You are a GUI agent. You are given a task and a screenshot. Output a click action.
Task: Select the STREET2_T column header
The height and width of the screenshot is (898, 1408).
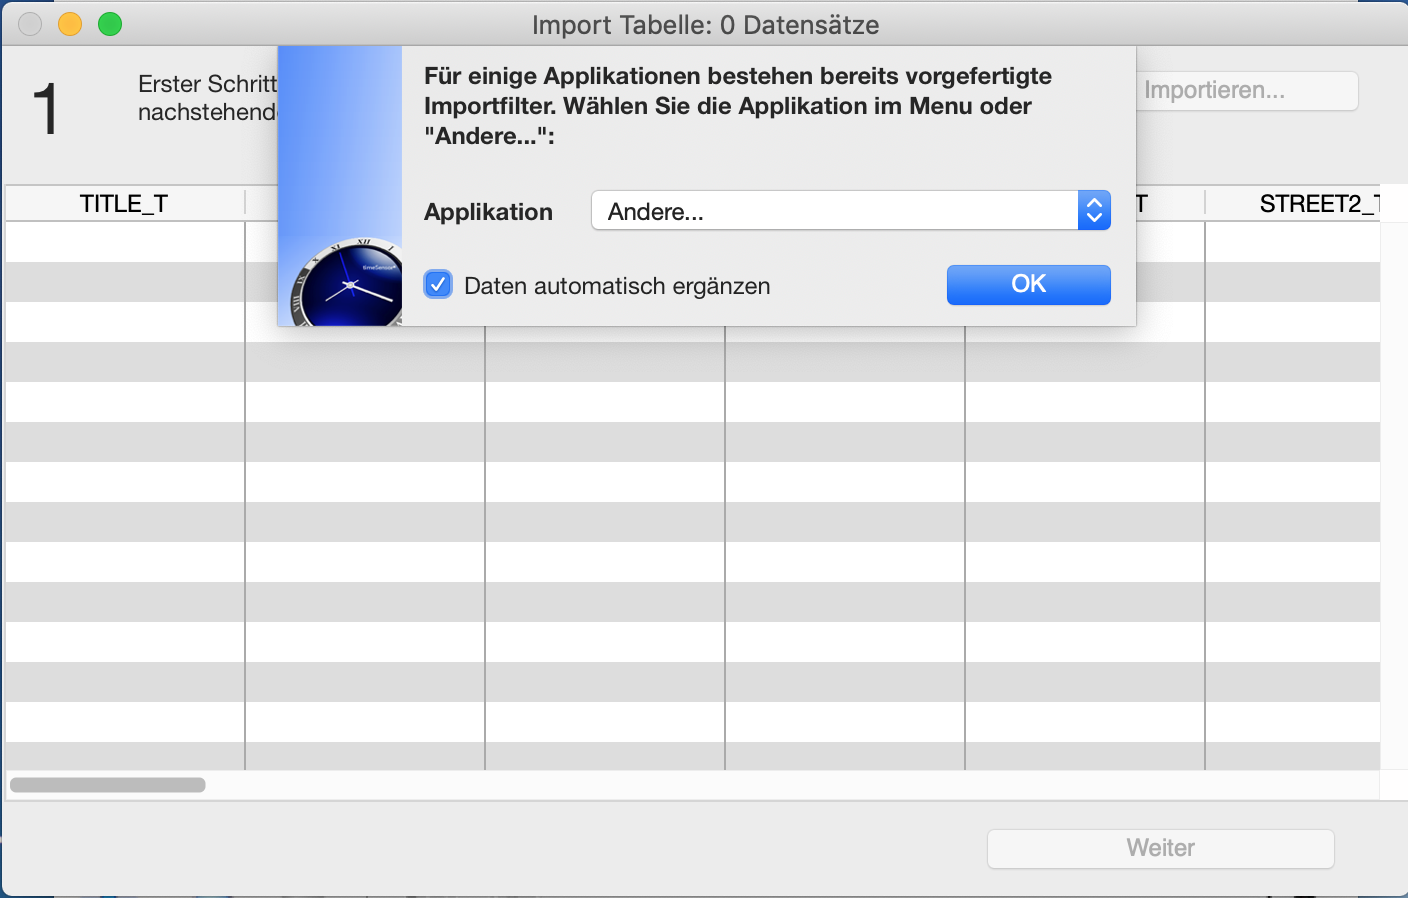pyautogui.click(x=1292, y=204)
